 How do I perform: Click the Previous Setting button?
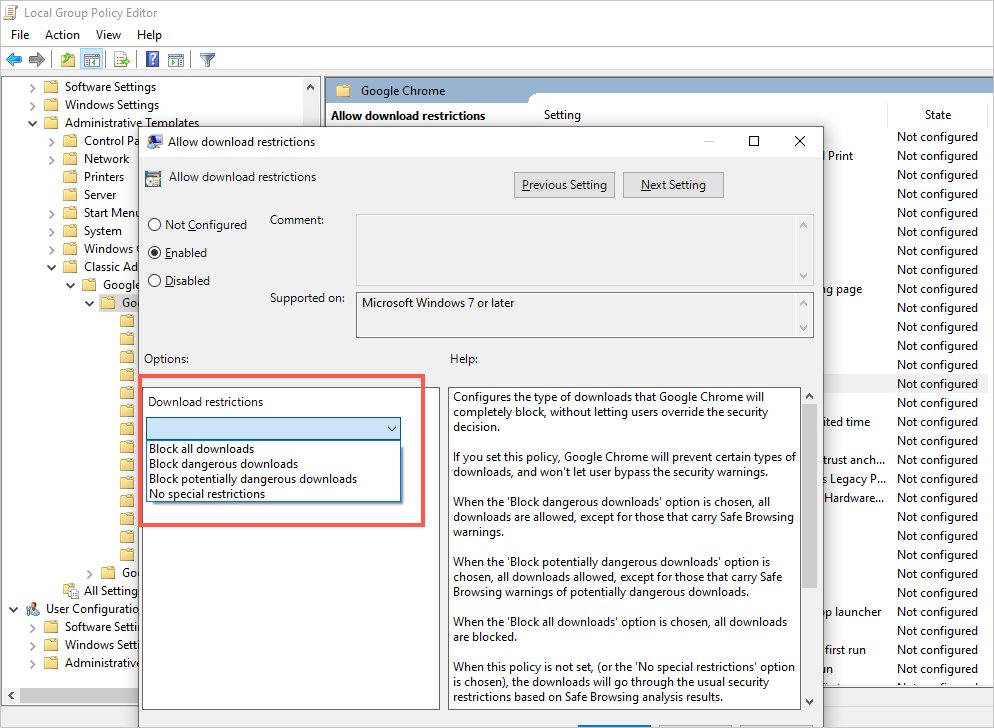pos(564,185)
